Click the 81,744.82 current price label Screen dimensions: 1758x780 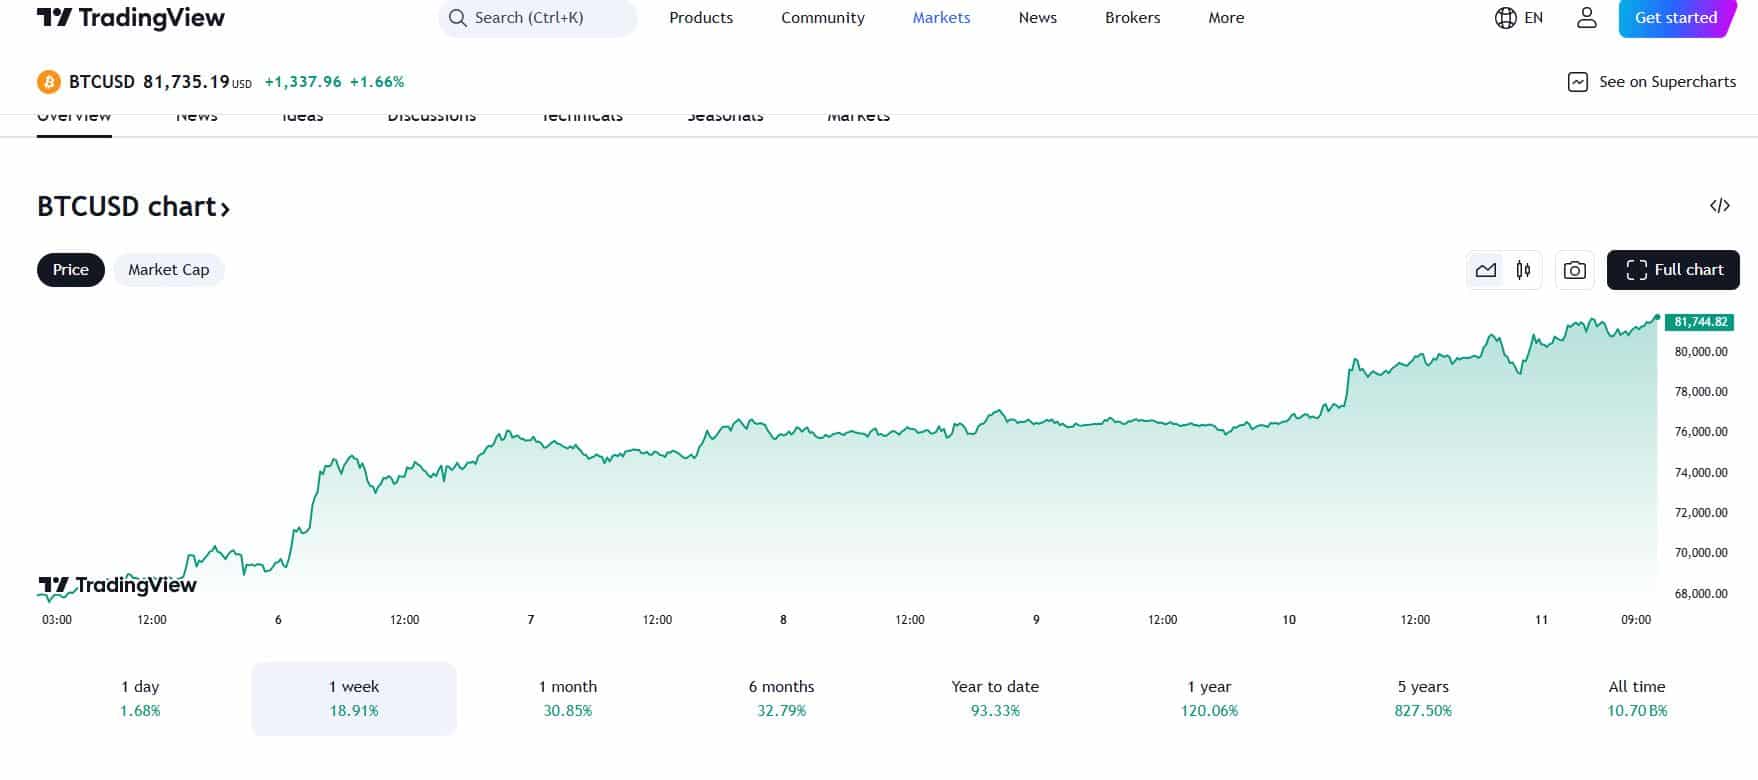pyautogui.click(x=1700, y=322)
